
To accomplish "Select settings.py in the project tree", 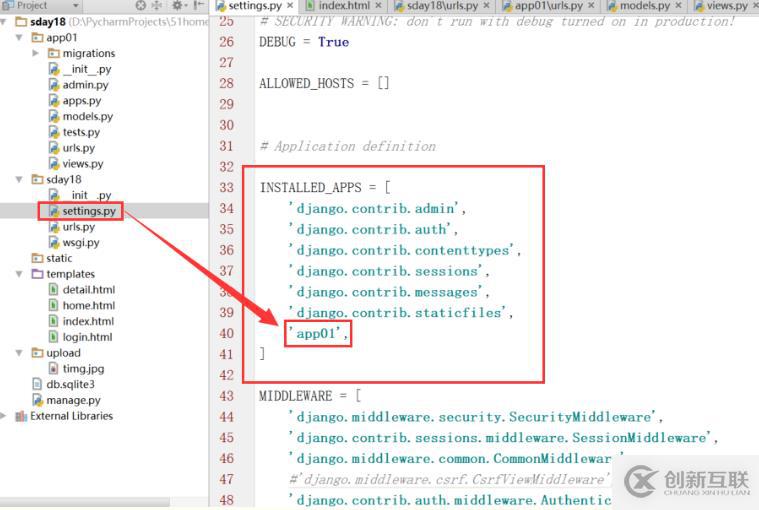I will point(89,211).
